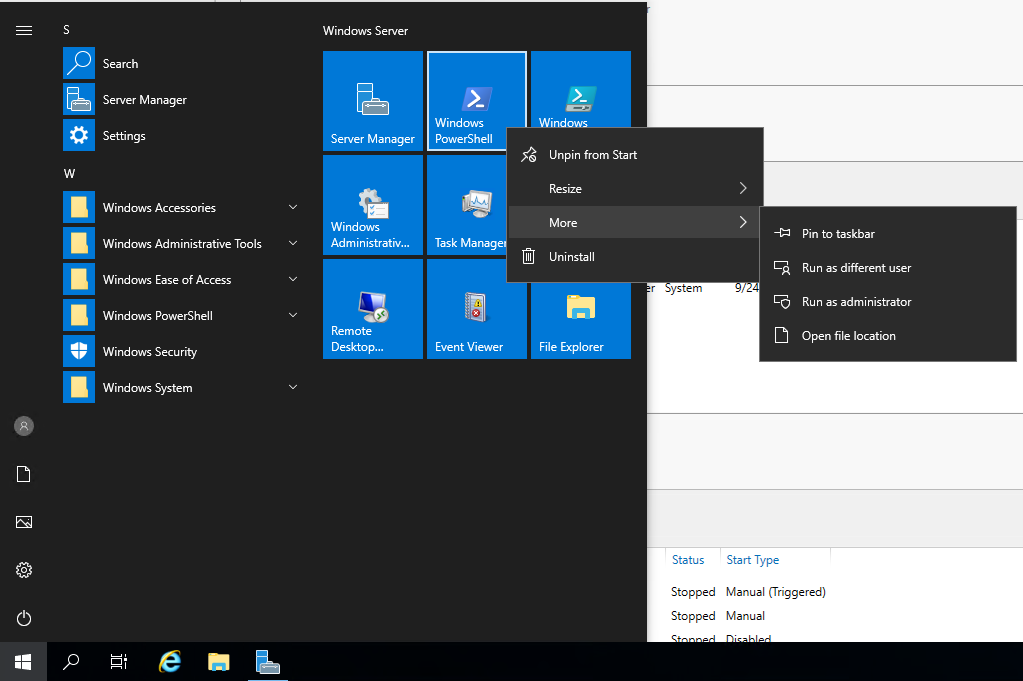Open the Task Manager tile
Viewport: 1023px width, 681px height.
[x=467, y=205]
